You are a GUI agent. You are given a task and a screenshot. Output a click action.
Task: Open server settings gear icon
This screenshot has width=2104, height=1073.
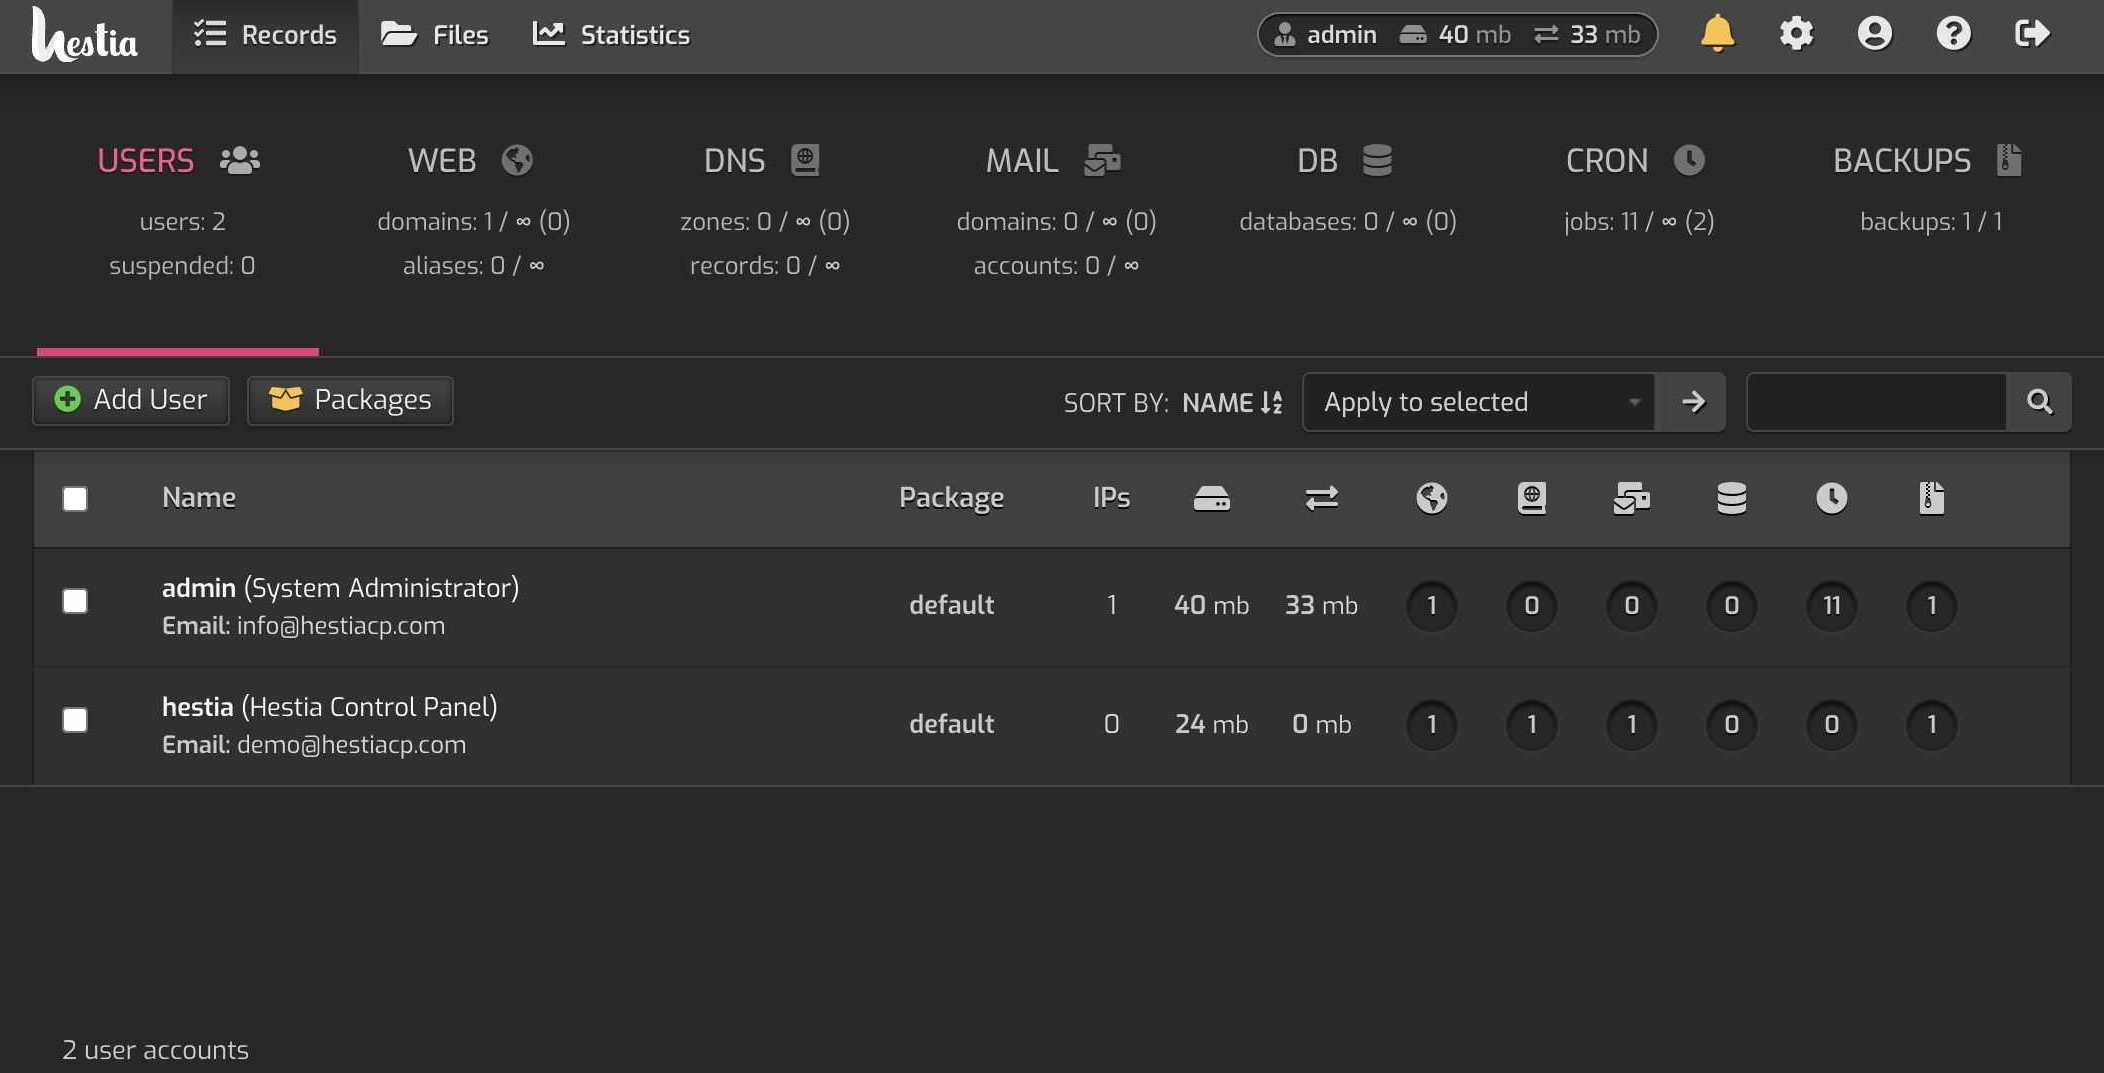point(1796,34)
